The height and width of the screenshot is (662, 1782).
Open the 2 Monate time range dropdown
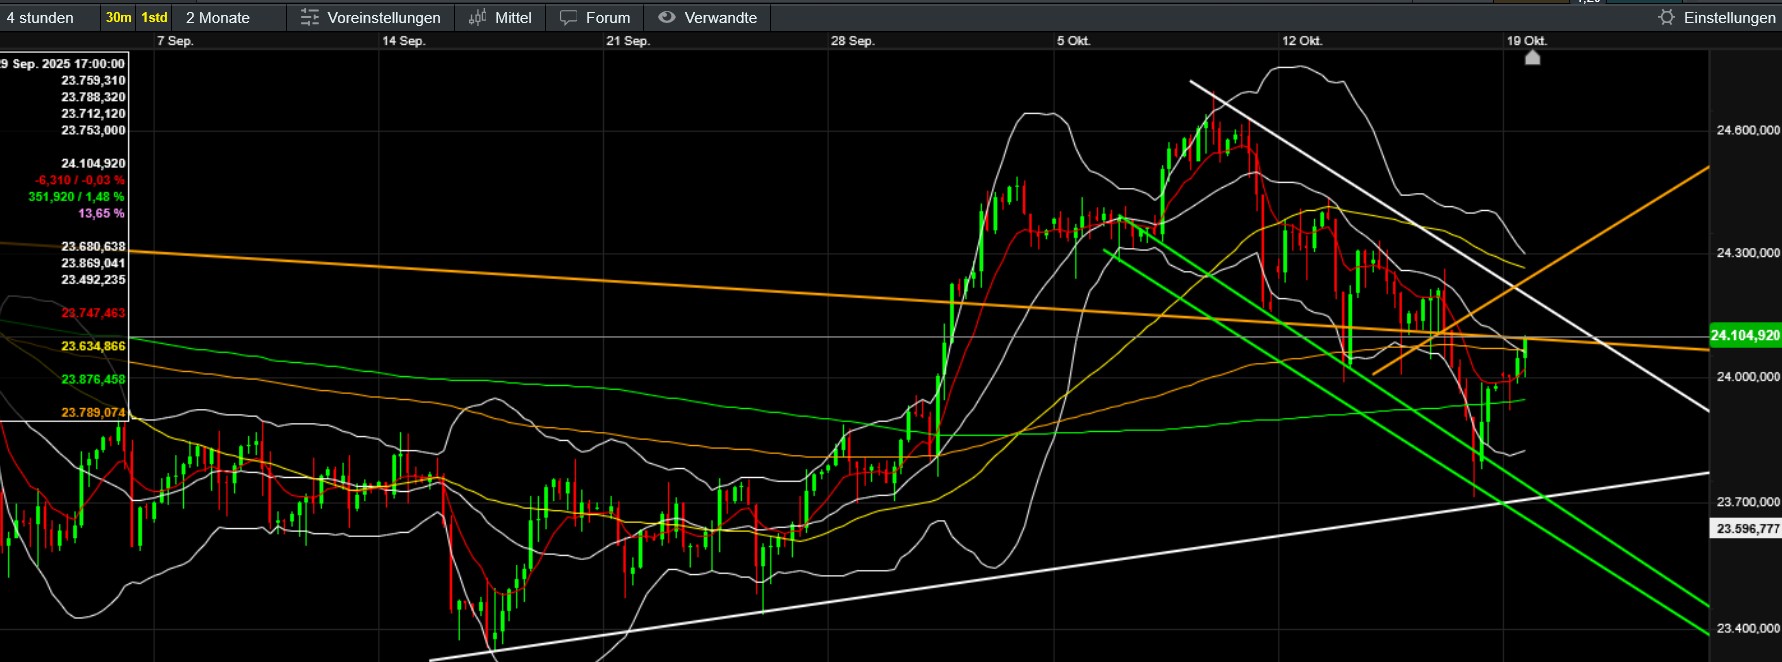click(218, 18)
